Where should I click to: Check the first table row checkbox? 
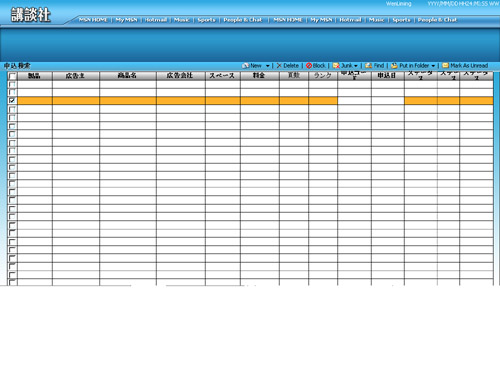[x=12, y=84]
